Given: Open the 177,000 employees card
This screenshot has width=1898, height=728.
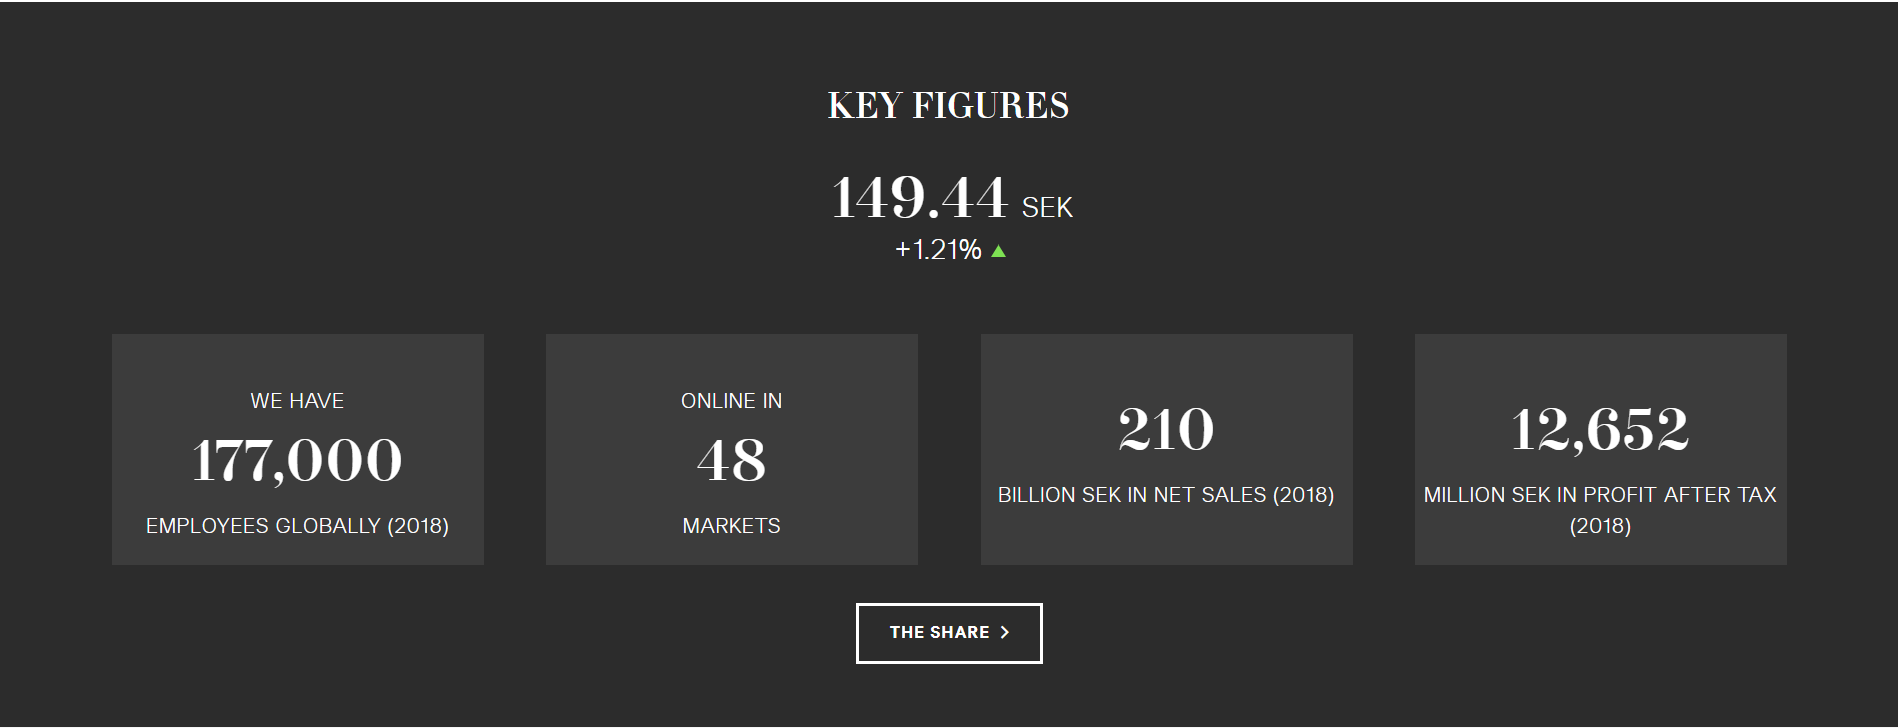Looking at the screenshot, I should (x=298, y=449).
